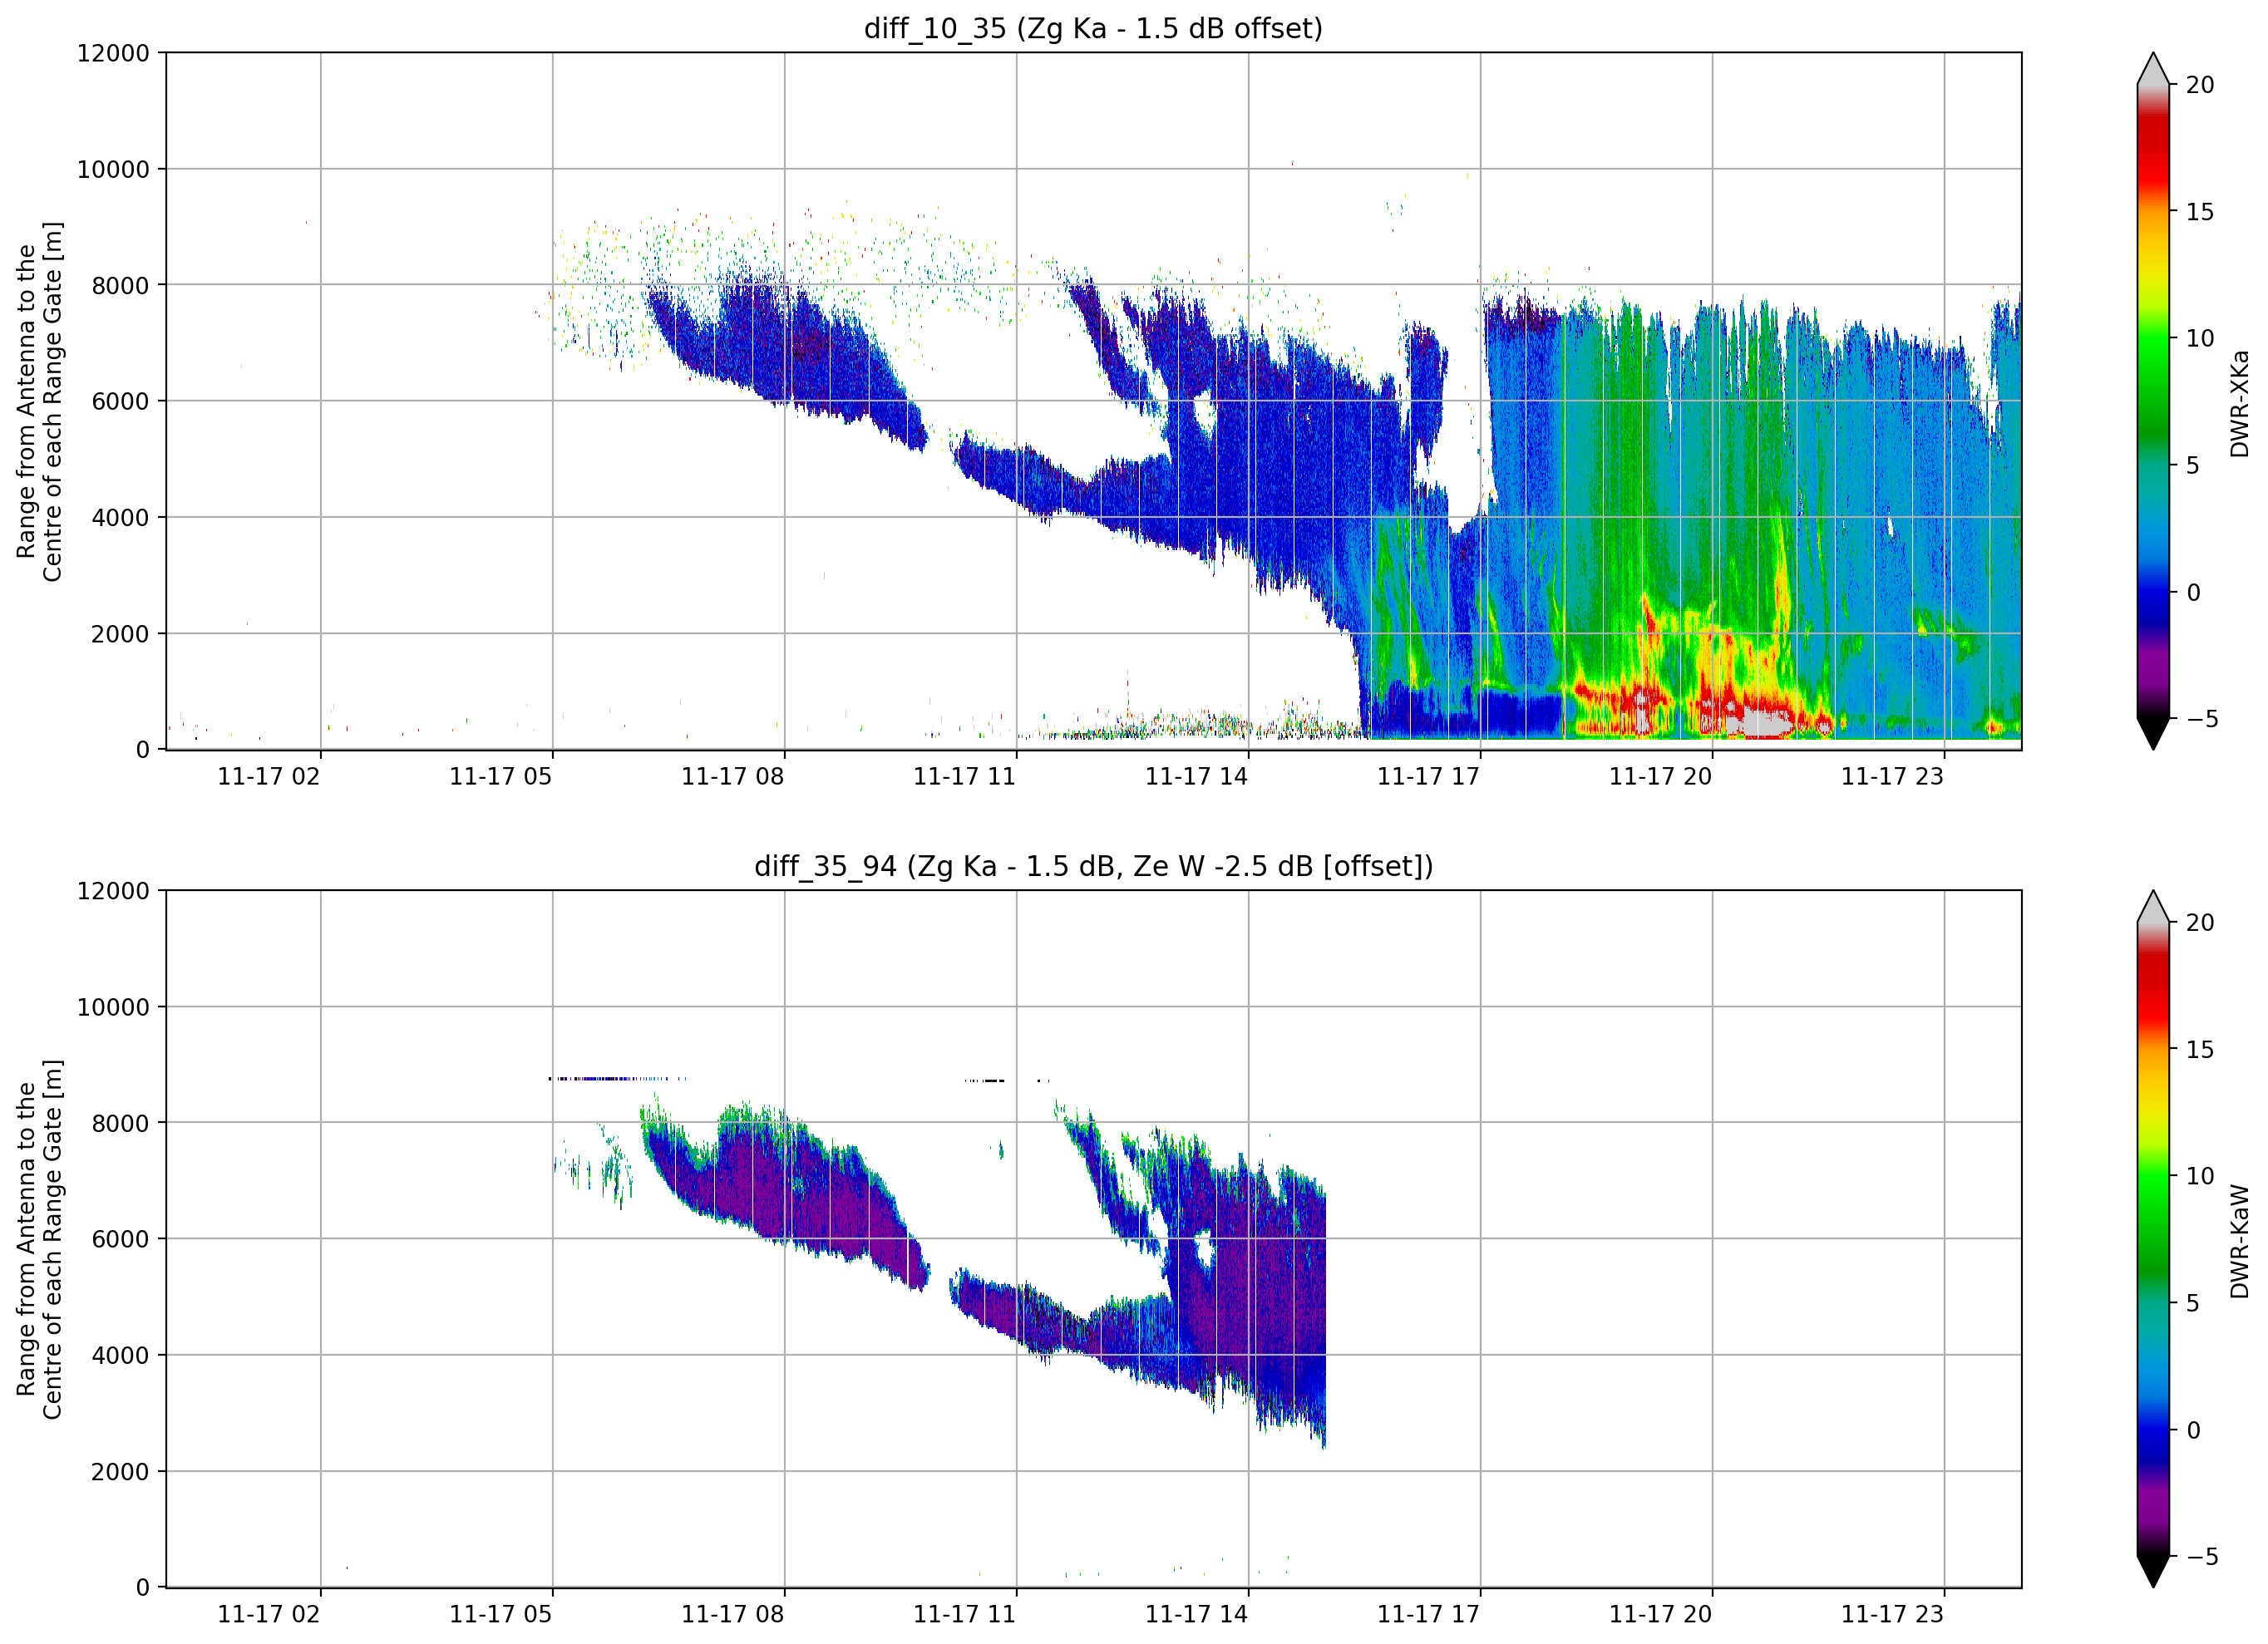
Task: Click the 12000 y-tick on the top plot
Action: [113, 53]
